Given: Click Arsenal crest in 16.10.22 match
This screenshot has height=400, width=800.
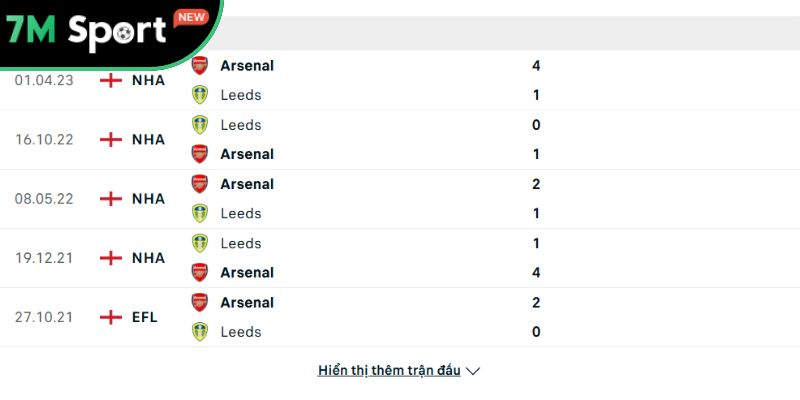Looking at the screenshot, I should [x=200, y=154].
